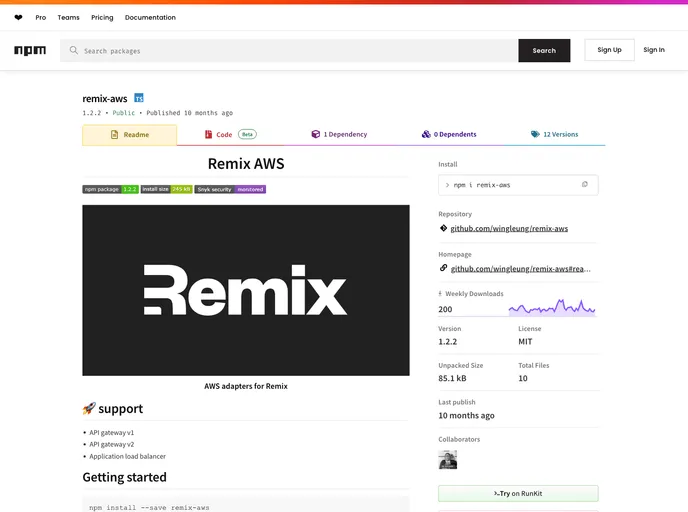Click the npm logo

30,50
